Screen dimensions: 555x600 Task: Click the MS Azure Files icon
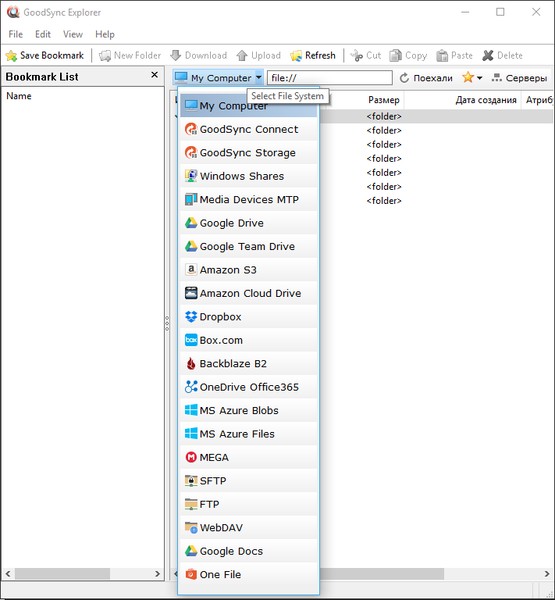(x=191, y=434)
